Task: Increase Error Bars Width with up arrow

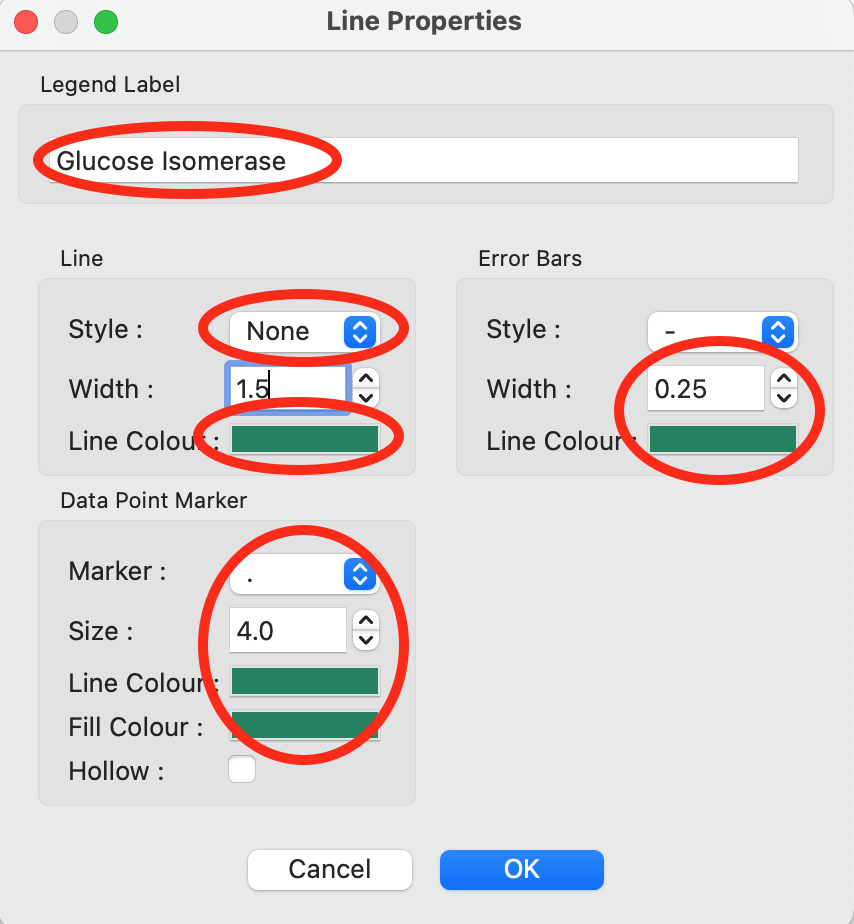Action: (785, 379)
